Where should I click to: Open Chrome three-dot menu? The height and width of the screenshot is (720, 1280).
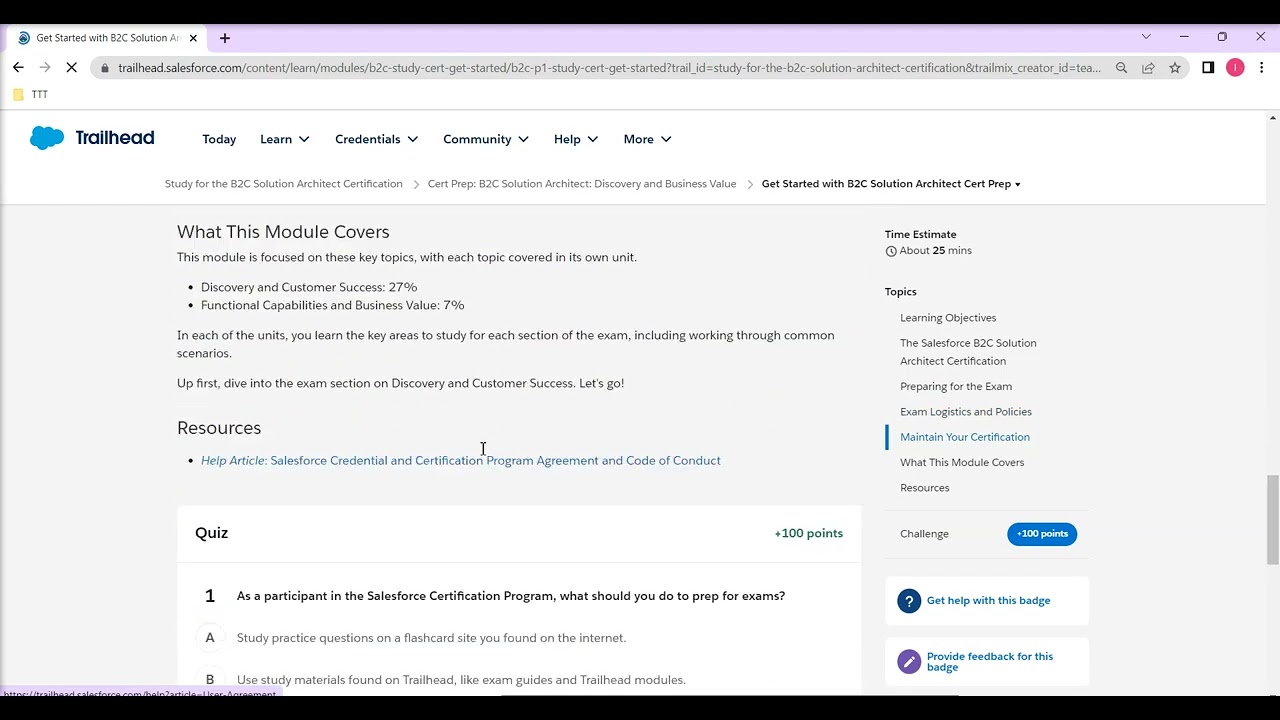pos(1261,68)
